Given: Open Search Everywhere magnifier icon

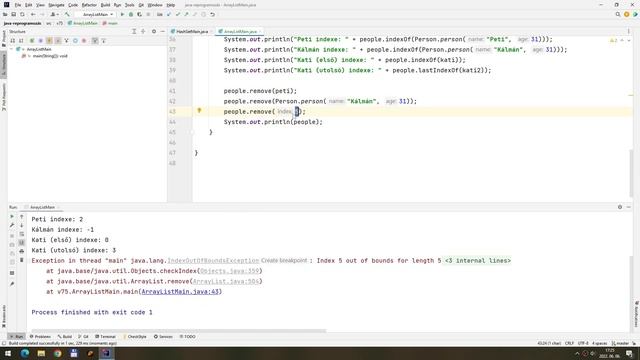Looking at the screenshot, I should point(618,14).
